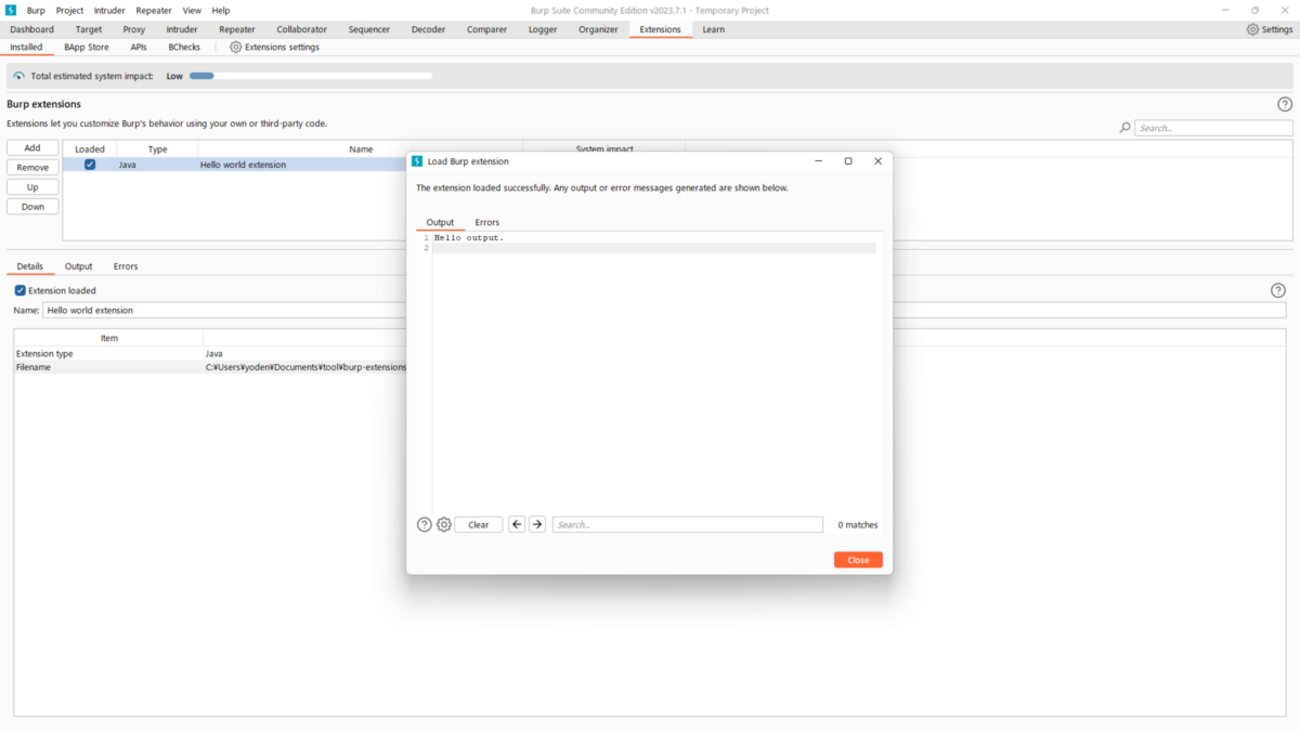Click the Remove extension button

tap(32, 168)
